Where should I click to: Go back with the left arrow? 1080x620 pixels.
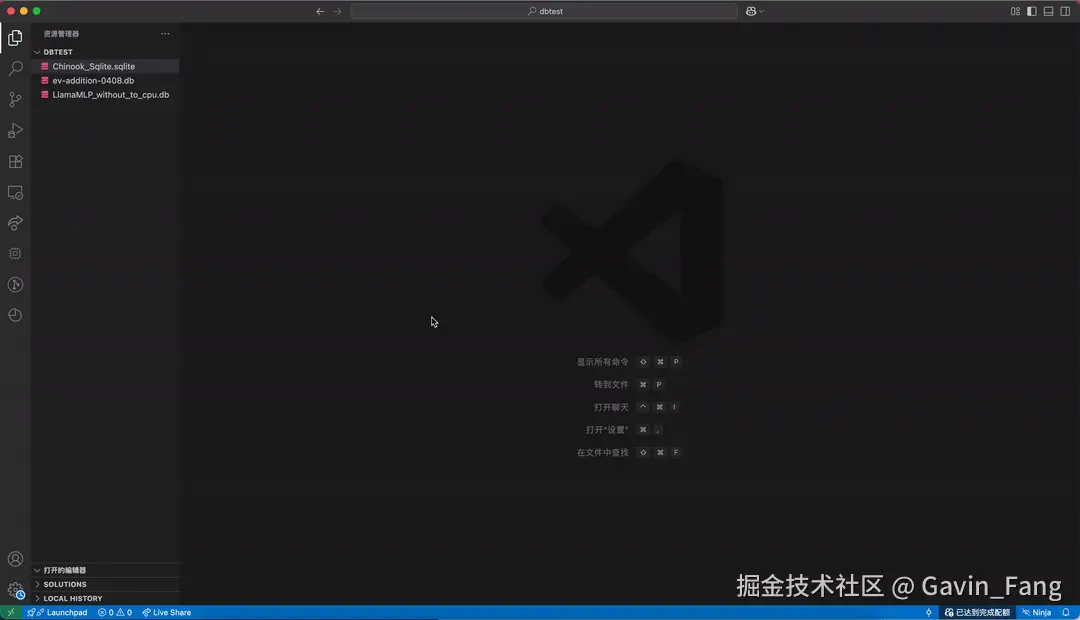coord(320,11)
